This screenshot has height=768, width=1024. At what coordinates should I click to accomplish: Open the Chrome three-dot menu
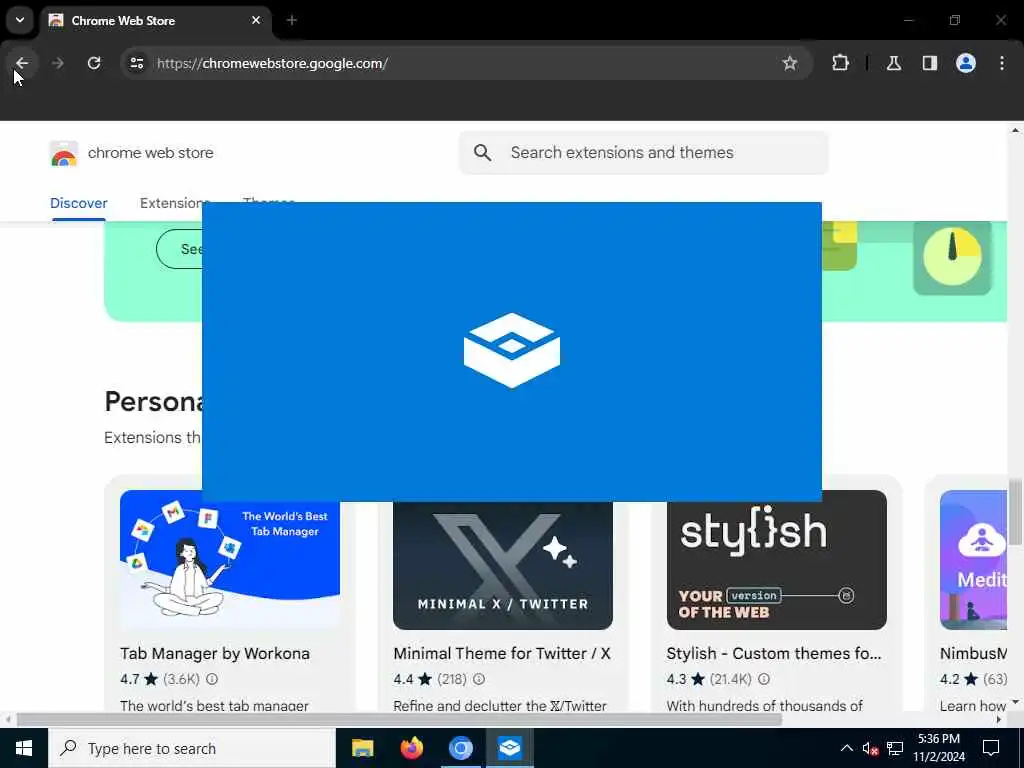pyautogui.click(x=1001, y=63)
